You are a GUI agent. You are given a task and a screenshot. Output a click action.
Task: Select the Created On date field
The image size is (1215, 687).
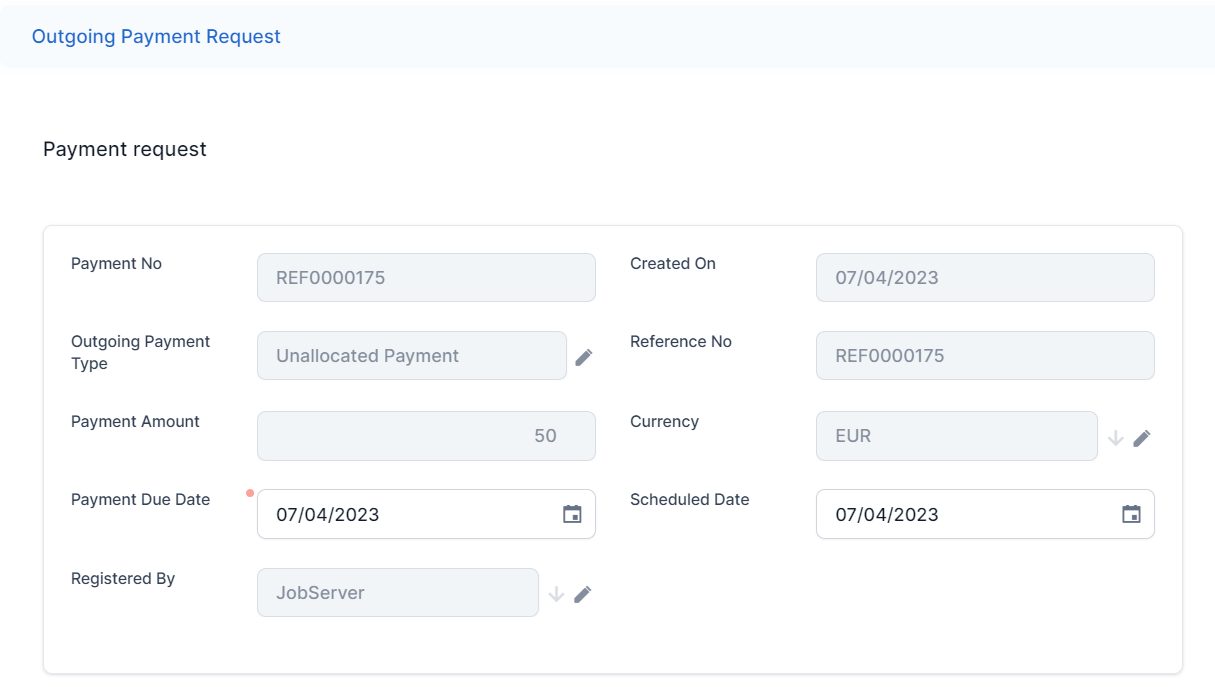(x=985, y=278)
